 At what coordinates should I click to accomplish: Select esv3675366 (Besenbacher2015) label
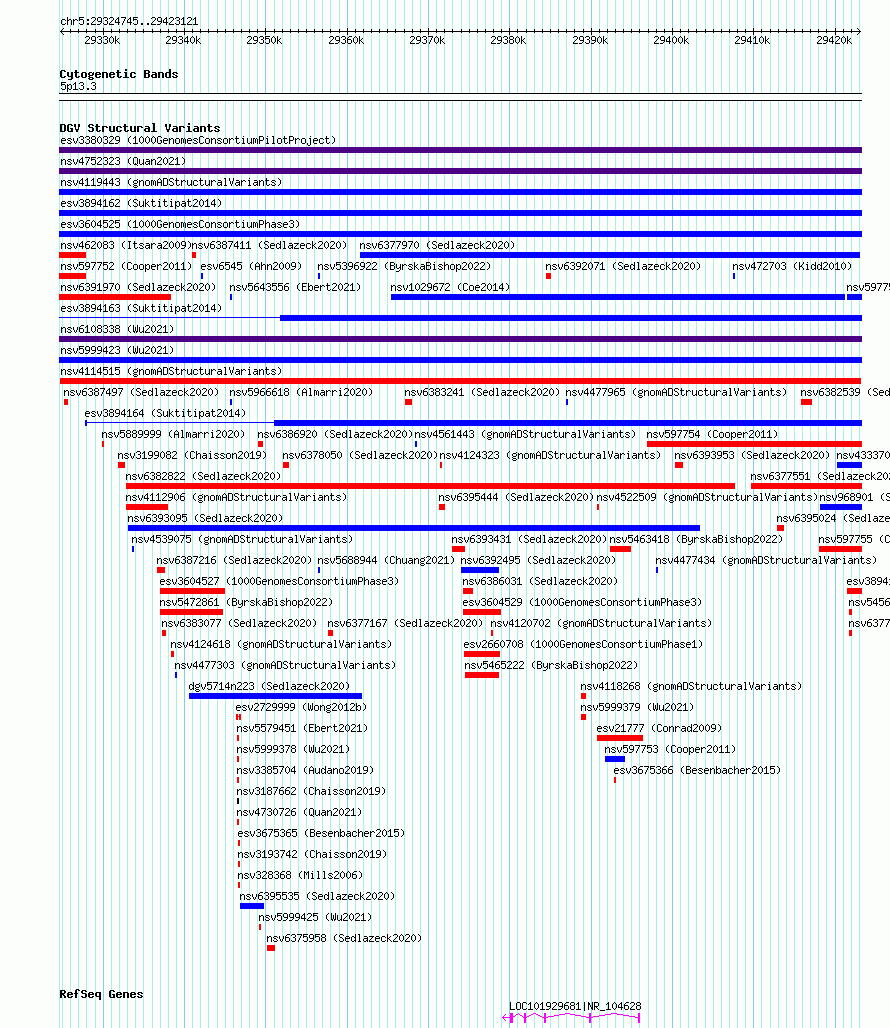point(697,770)
